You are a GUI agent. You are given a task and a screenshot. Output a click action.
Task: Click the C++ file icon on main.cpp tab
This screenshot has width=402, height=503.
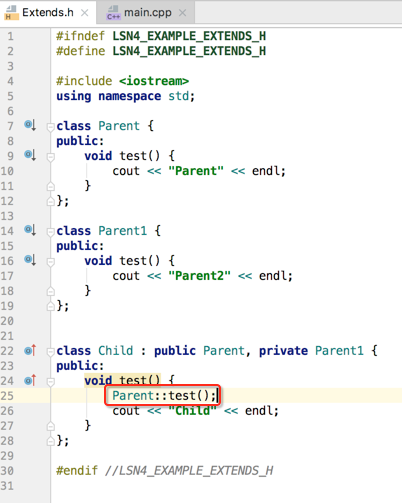(113, 13)
